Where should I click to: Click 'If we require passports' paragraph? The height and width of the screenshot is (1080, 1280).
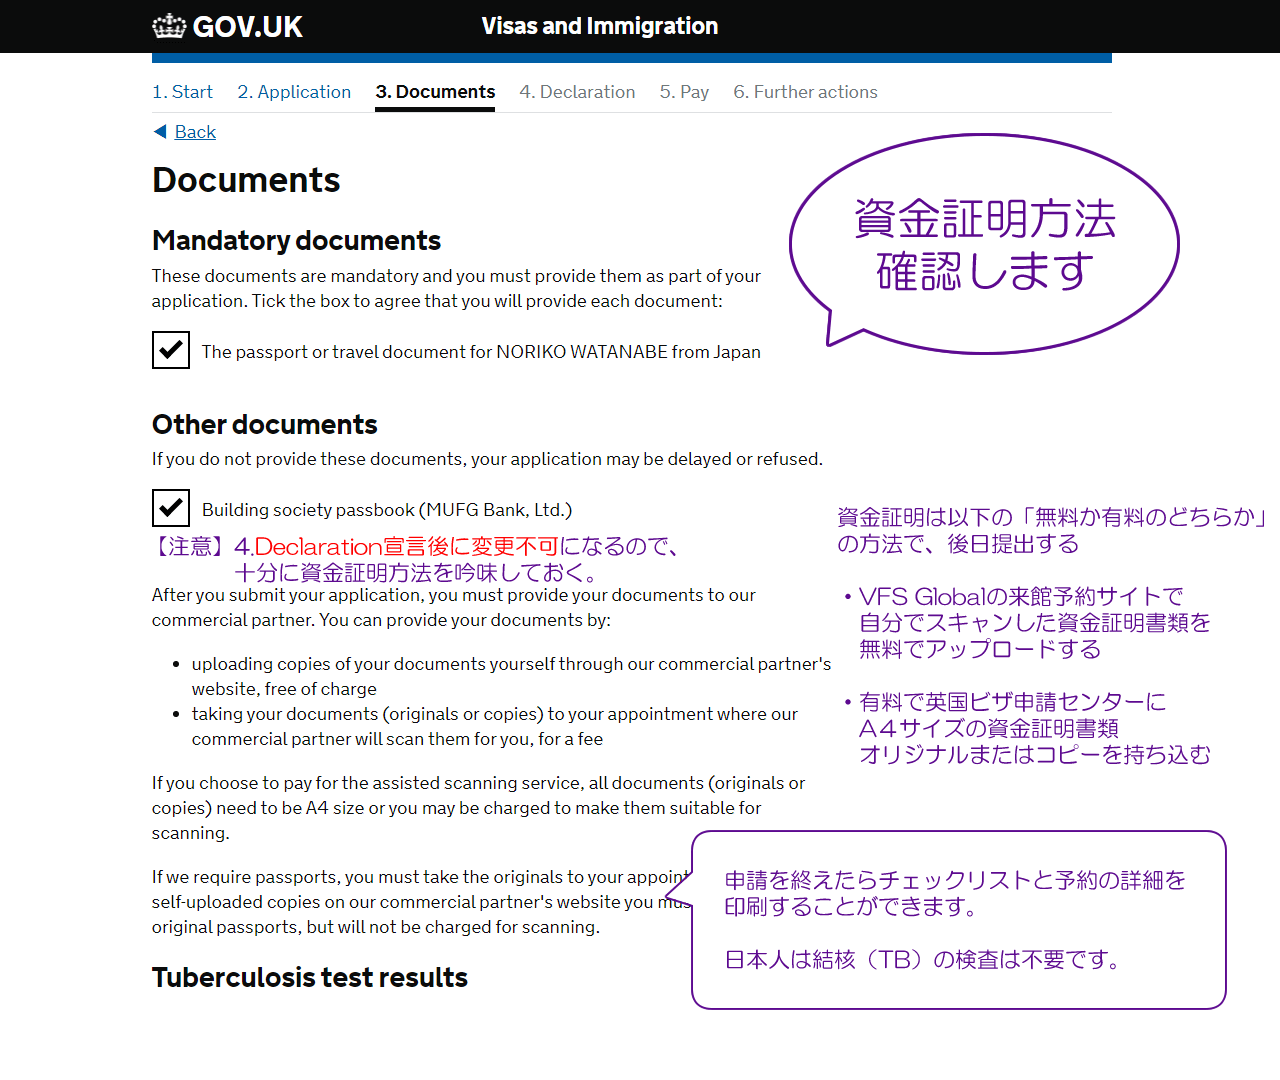(x=421, y=902)
